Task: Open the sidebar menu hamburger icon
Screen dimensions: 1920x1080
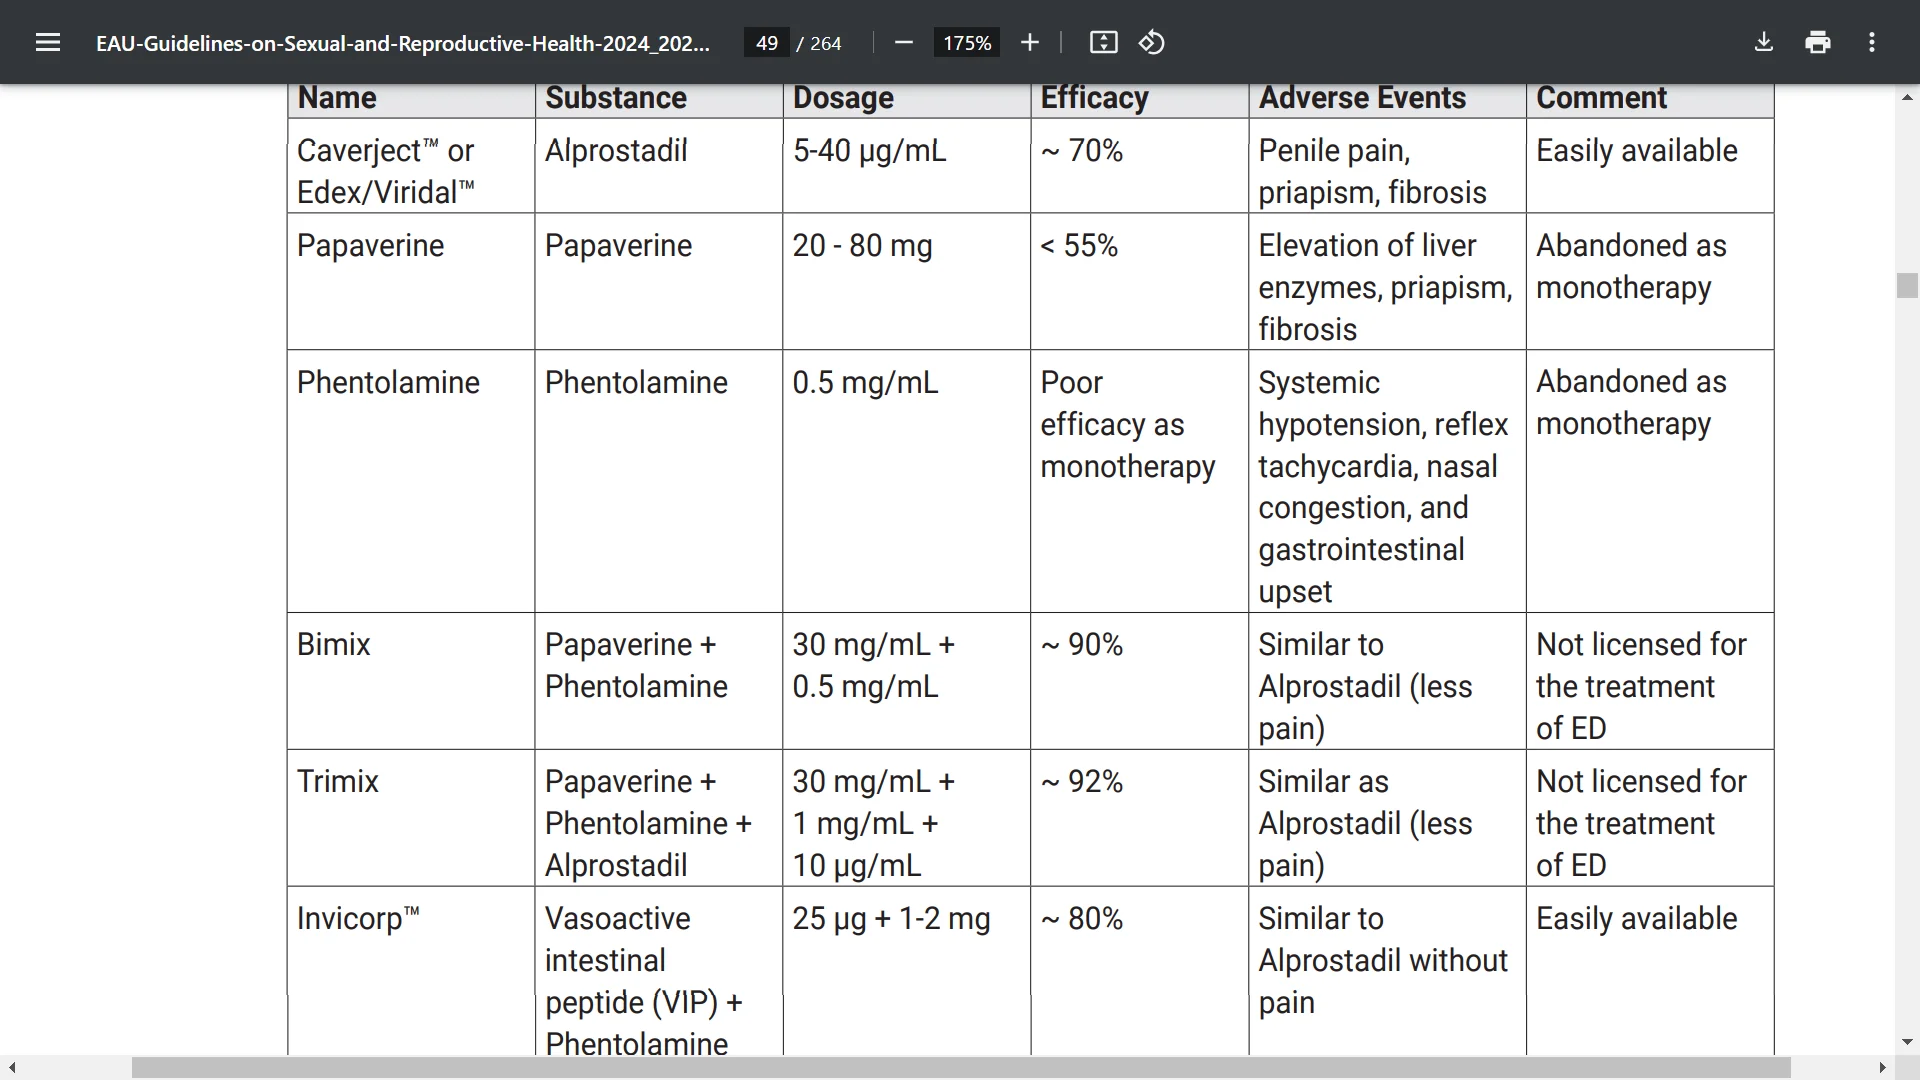Action: tap(48, 42)
